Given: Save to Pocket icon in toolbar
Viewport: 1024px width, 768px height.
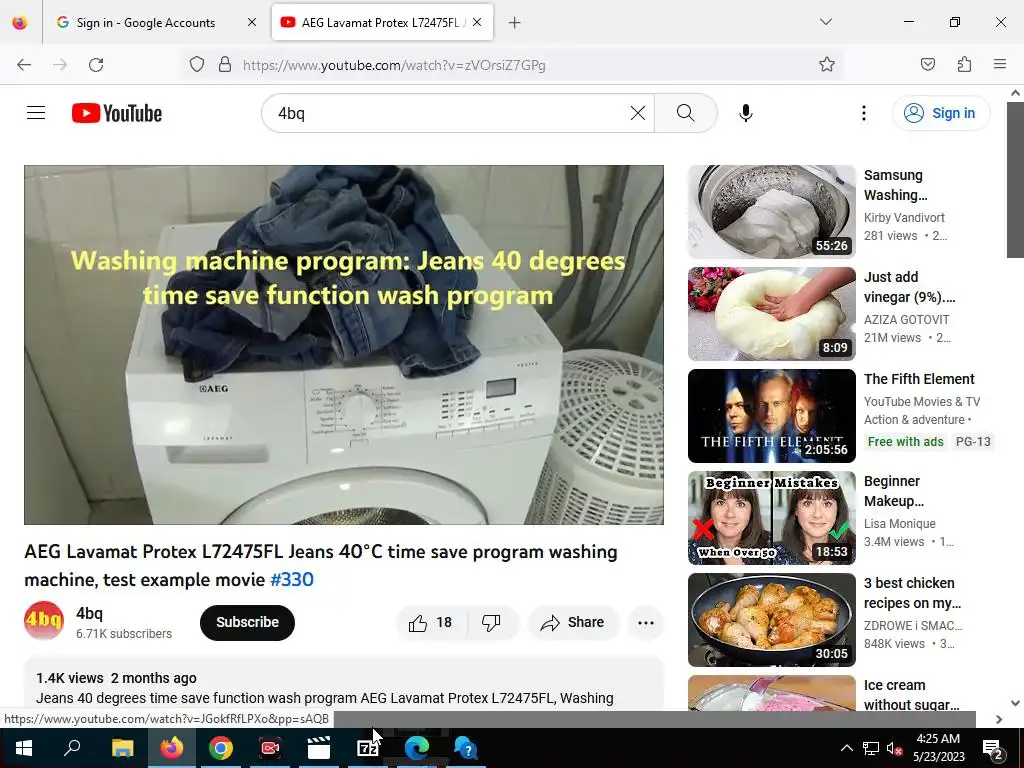Looking at the screenshot, I should click(x=927, y=65).
